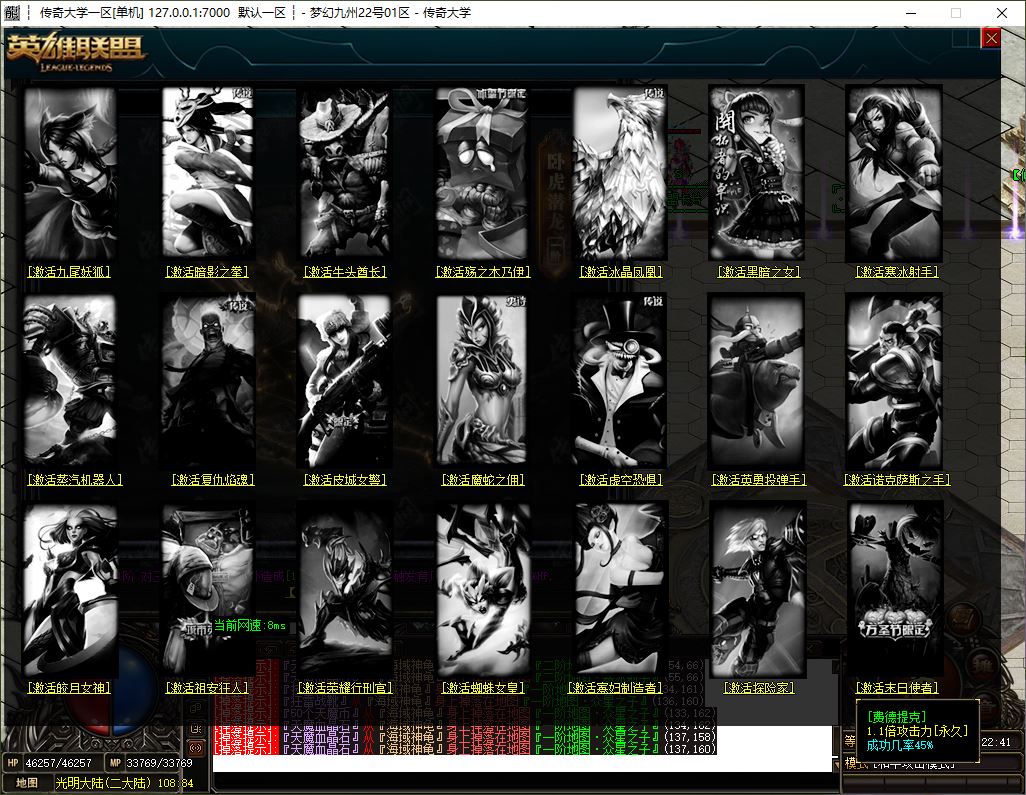Click the 英勇投弹手 bomber portrait
1026x795 pixels.
click(757, 381)
